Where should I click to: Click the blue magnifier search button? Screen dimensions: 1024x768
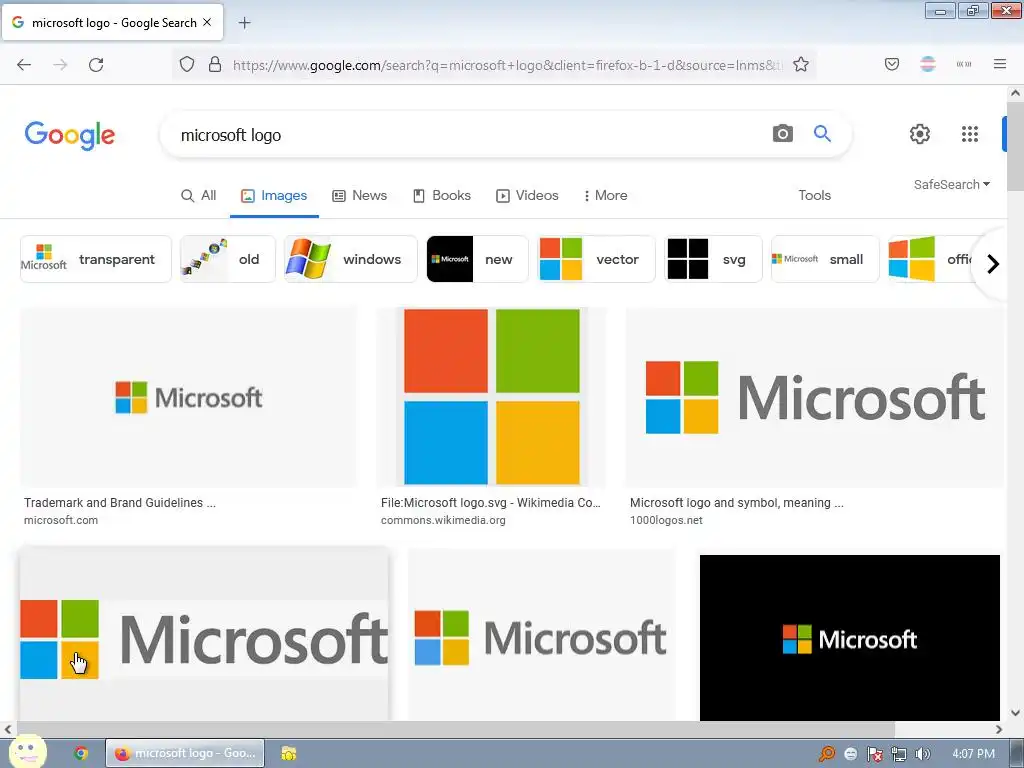[x=822, y=134]
